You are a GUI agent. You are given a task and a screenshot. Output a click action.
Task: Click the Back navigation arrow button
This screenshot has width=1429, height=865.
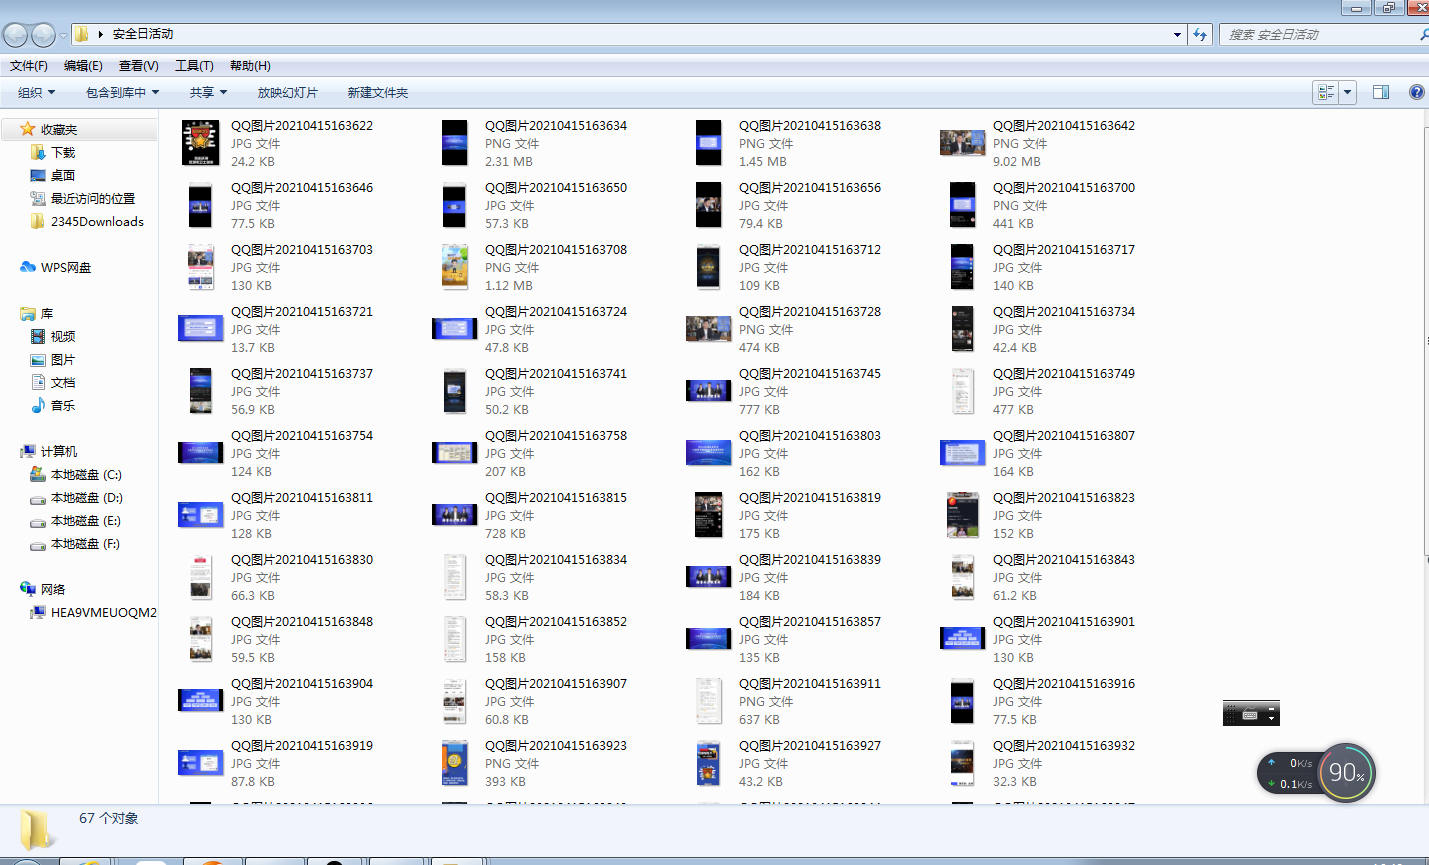[x=15, y=35]
